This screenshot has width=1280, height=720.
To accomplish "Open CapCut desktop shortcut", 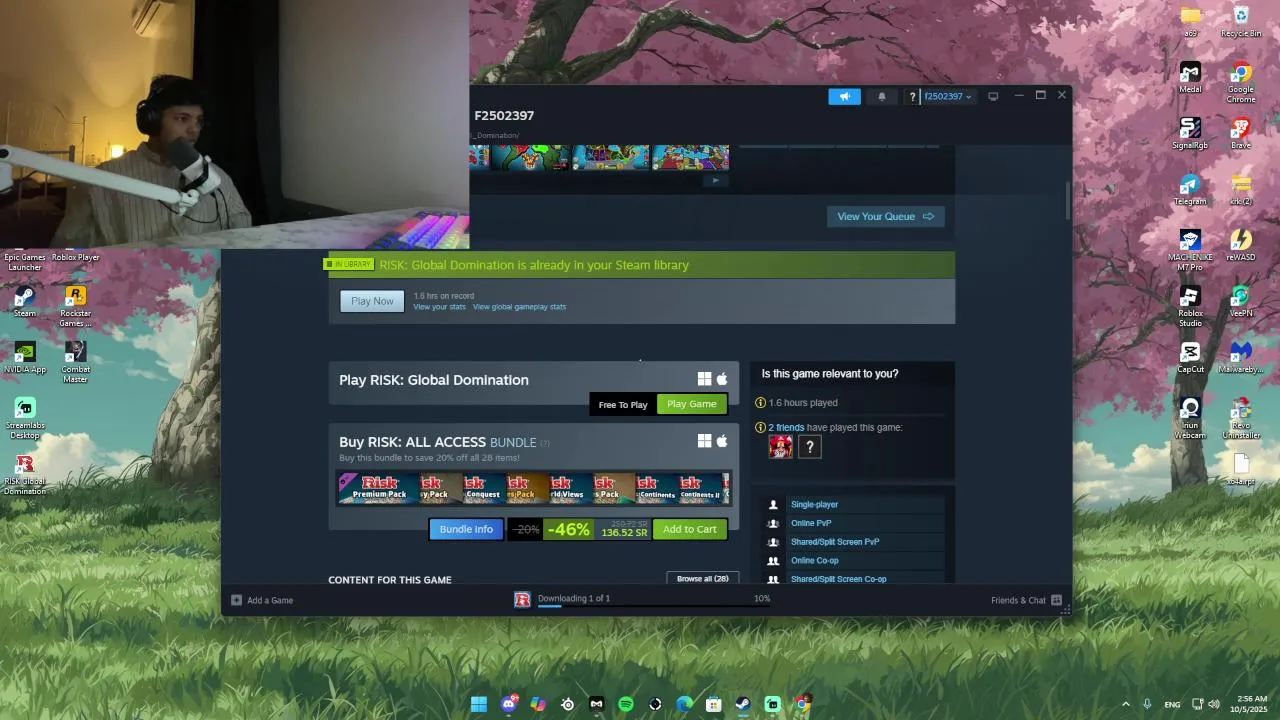I will coord(1190,357).
